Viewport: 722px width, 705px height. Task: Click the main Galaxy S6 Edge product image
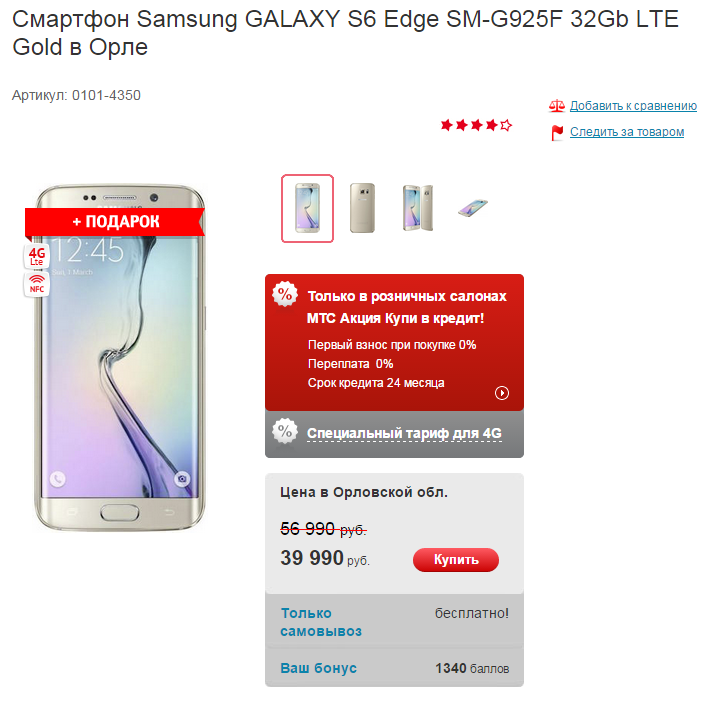pos(120,358)
